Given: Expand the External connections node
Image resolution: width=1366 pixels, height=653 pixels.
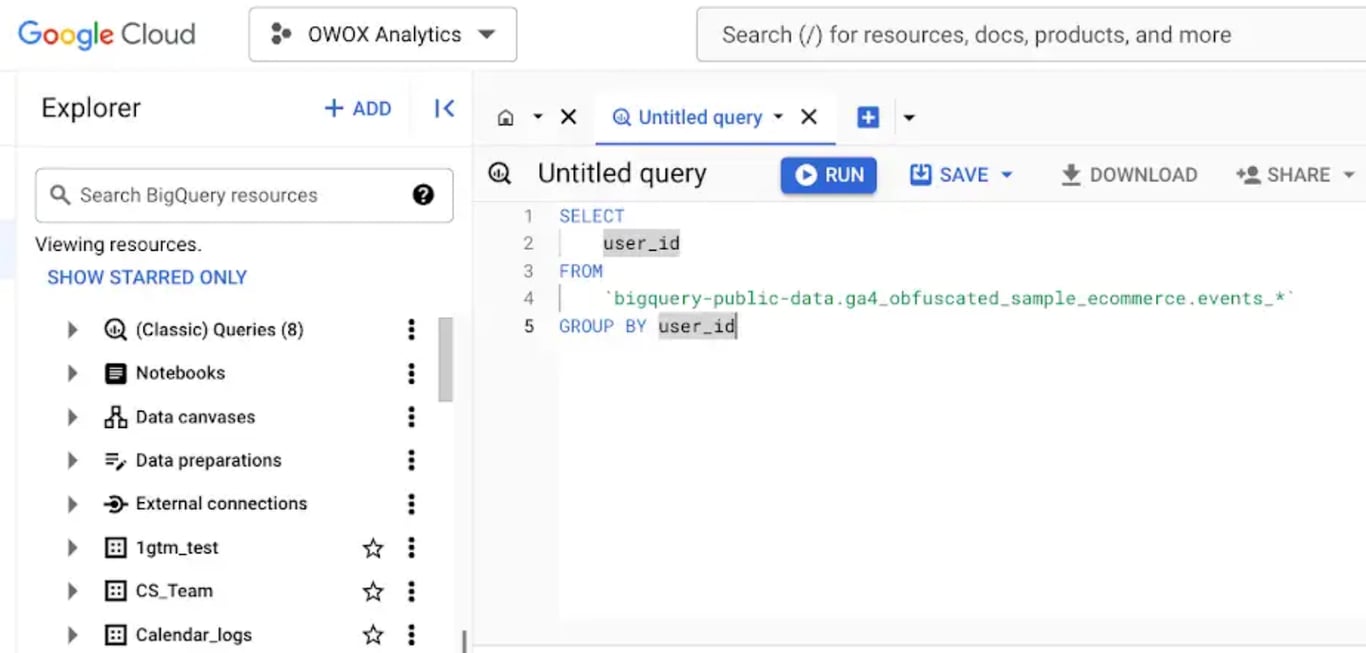Looking at the screenshot, I should coord(72,504).
